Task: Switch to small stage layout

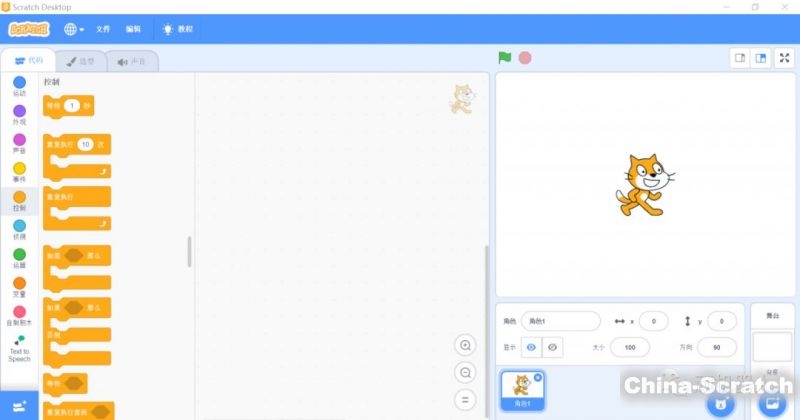Action: click(x=740, y=58)
